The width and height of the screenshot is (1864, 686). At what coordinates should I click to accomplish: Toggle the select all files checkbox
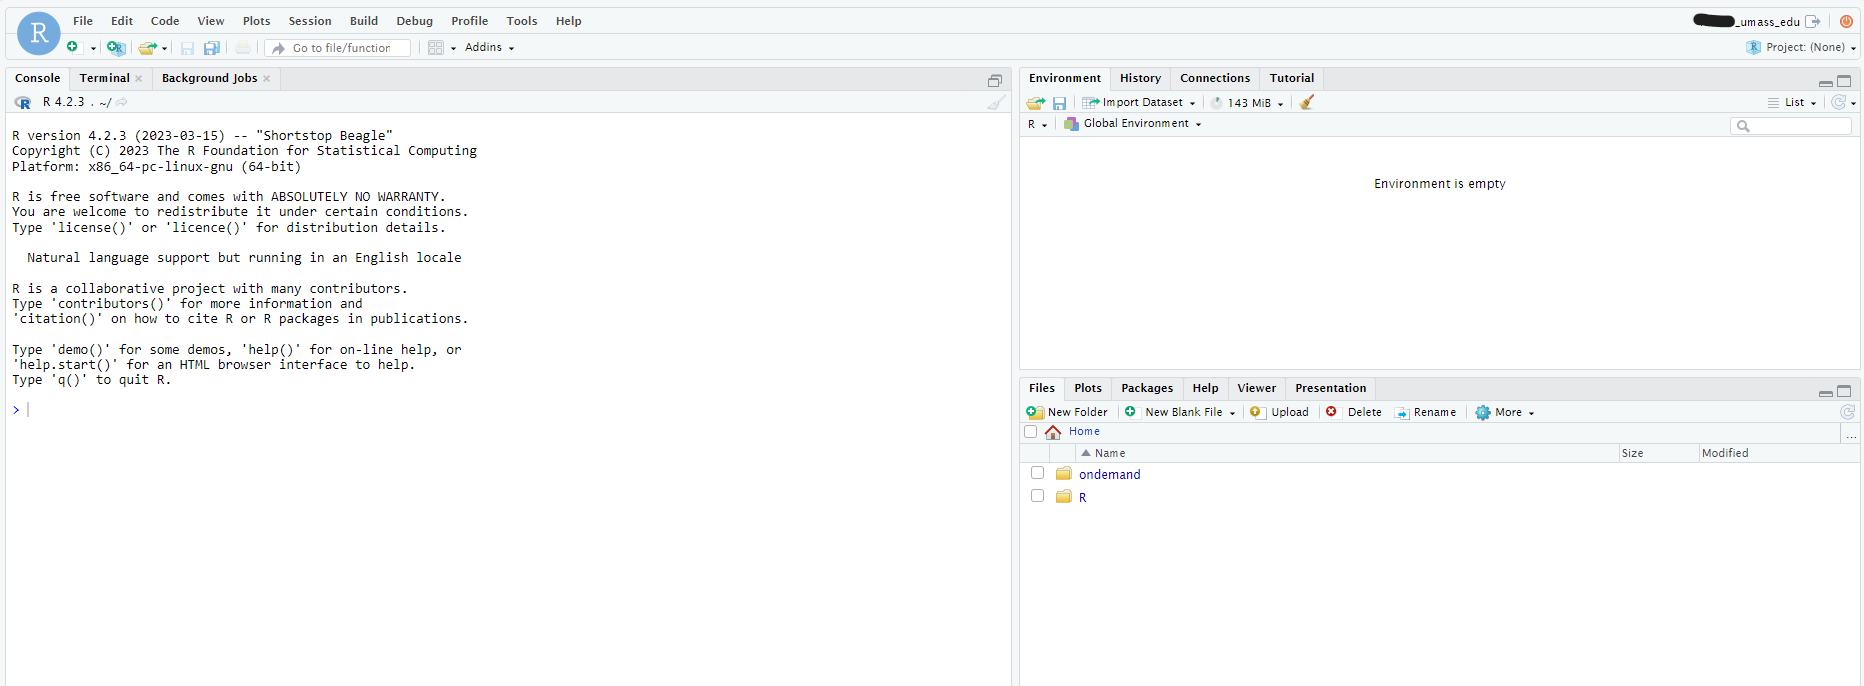click(x=1030, y=432)
